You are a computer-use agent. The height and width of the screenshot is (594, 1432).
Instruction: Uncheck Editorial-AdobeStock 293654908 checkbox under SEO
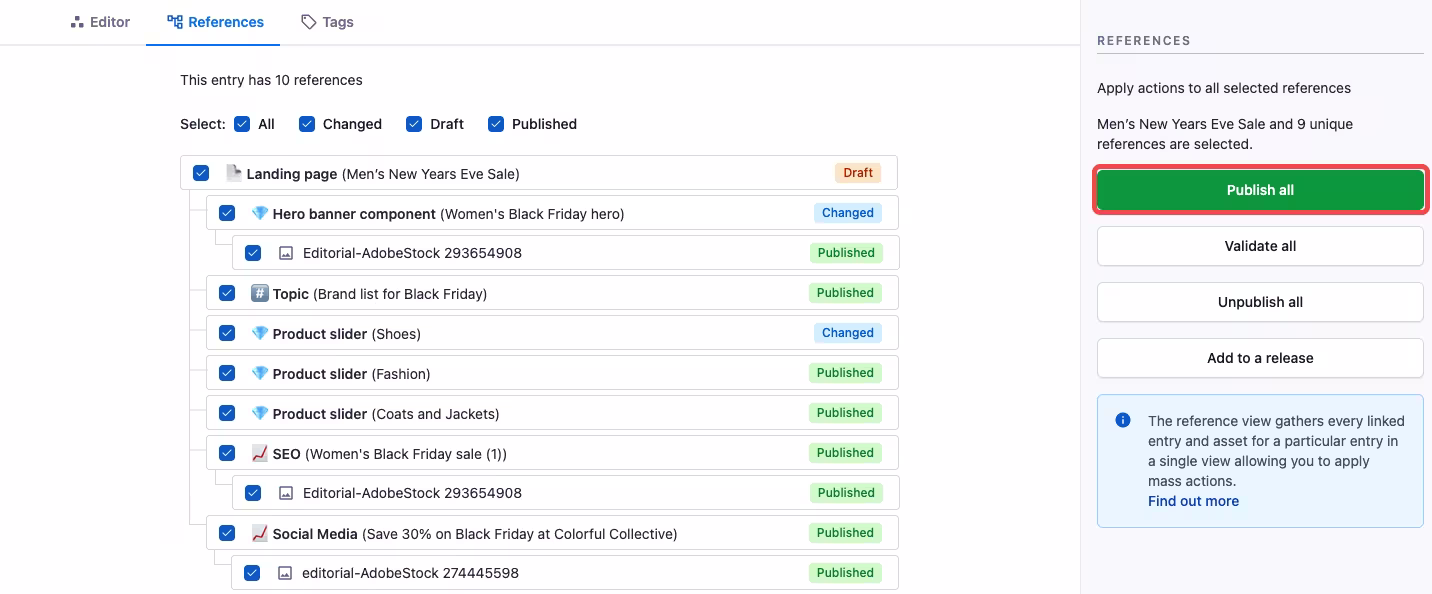tap(253, 493)
